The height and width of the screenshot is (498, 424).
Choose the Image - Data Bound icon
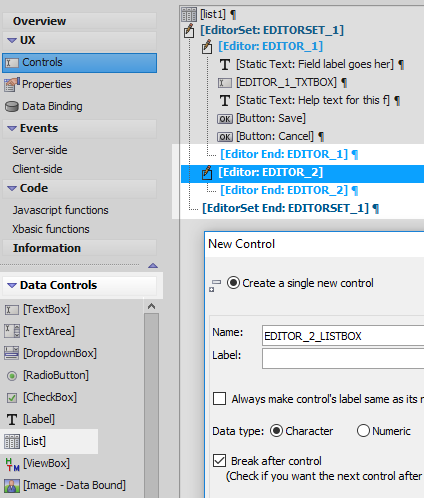coord(12,486)
